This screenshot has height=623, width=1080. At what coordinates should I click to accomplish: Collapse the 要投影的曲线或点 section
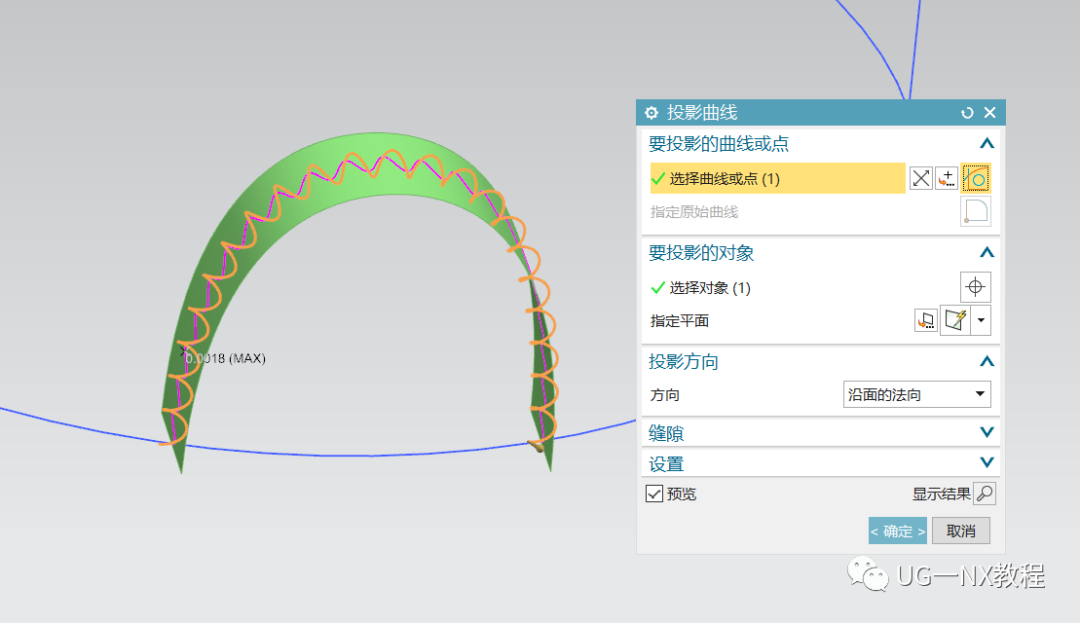986,143
